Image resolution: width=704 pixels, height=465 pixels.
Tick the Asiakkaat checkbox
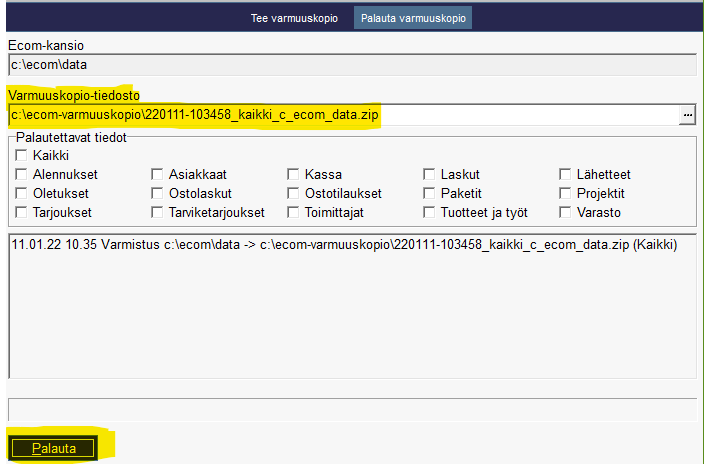pos(157,174)
